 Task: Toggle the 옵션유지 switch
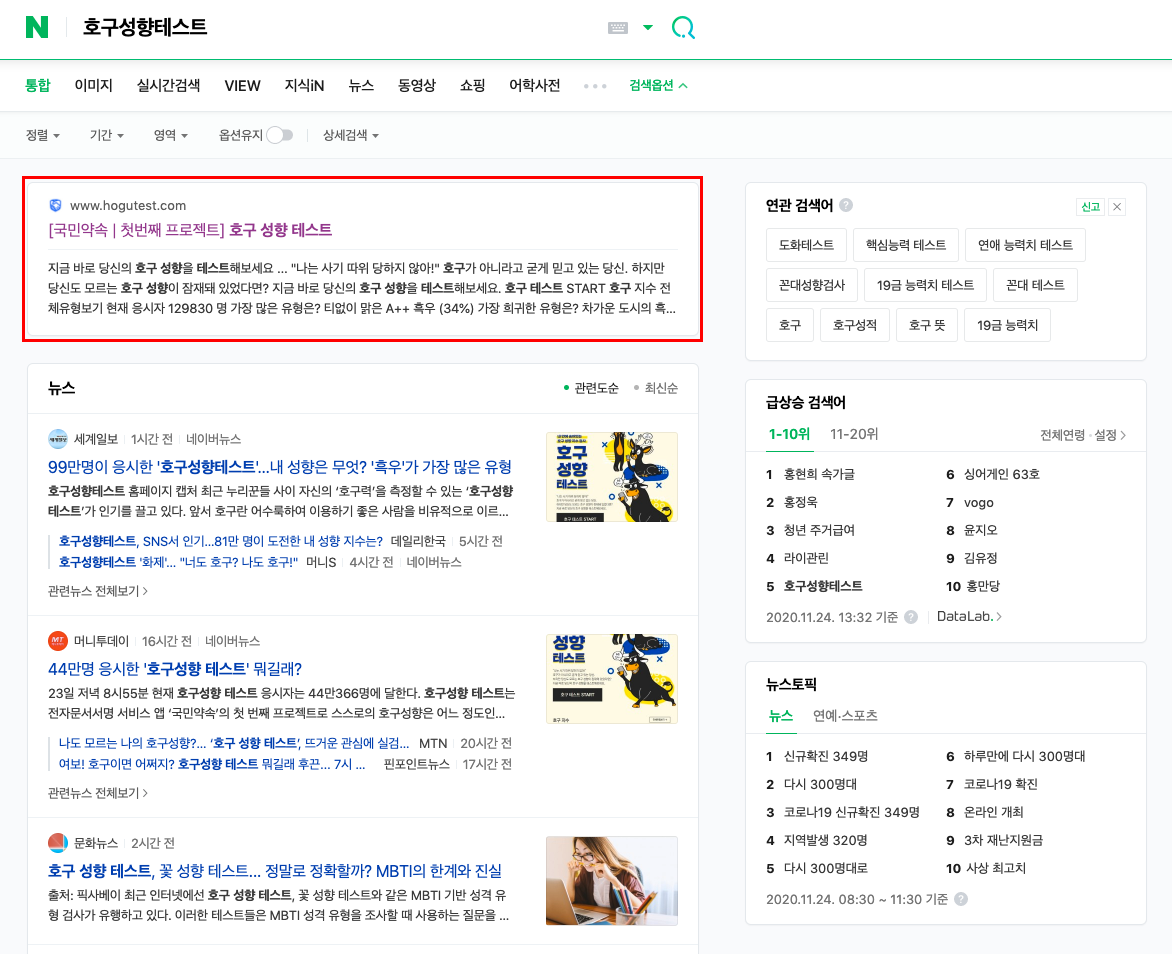click(x=280, y=135)
